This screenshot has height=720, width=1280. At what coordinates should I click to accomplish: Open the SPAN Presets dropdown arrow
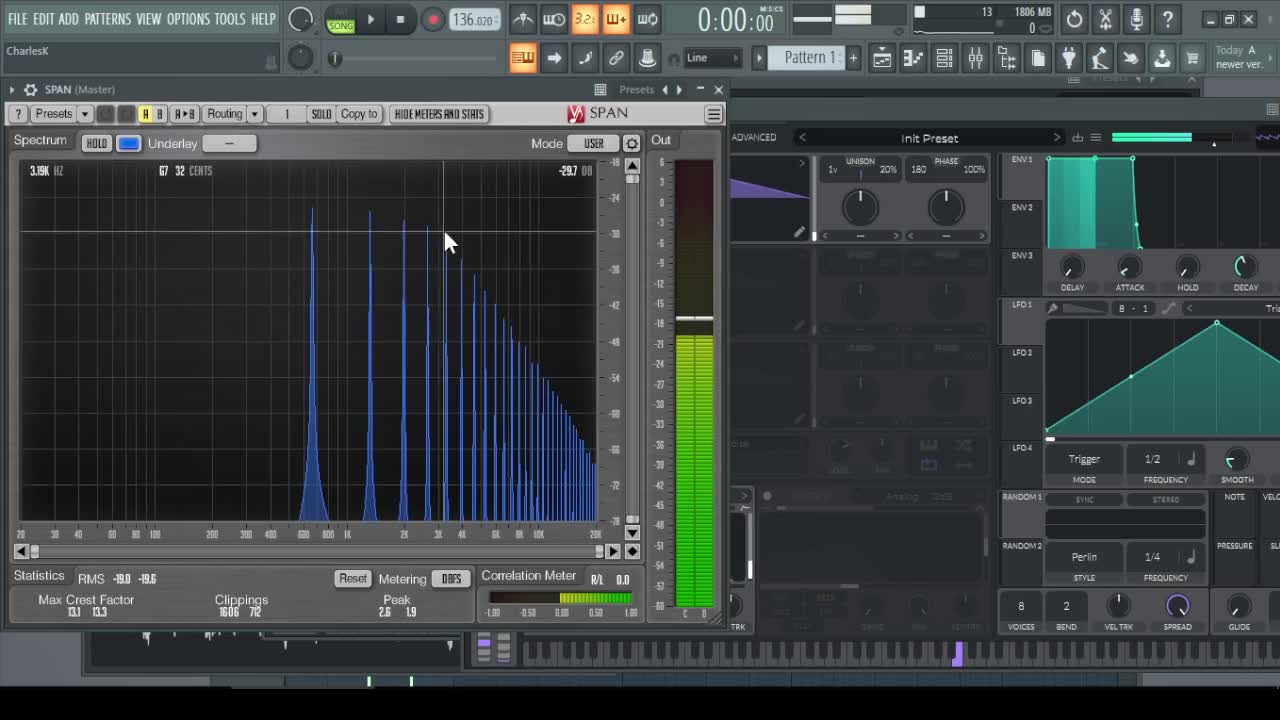[x=84, y=114]
